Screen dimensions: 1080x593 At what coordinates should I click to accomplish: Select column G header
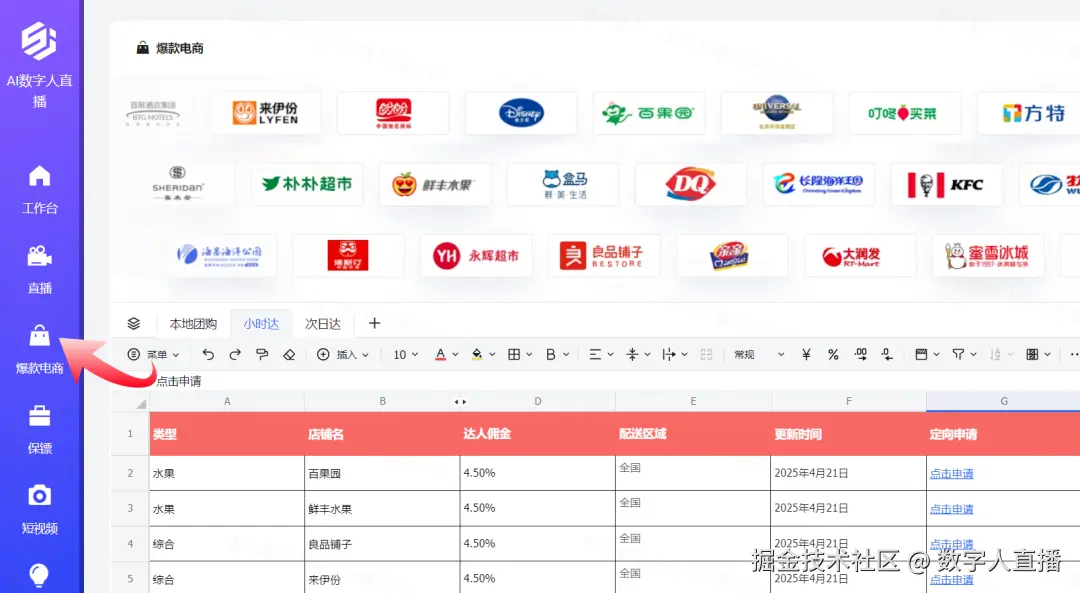click(1003, 402)
